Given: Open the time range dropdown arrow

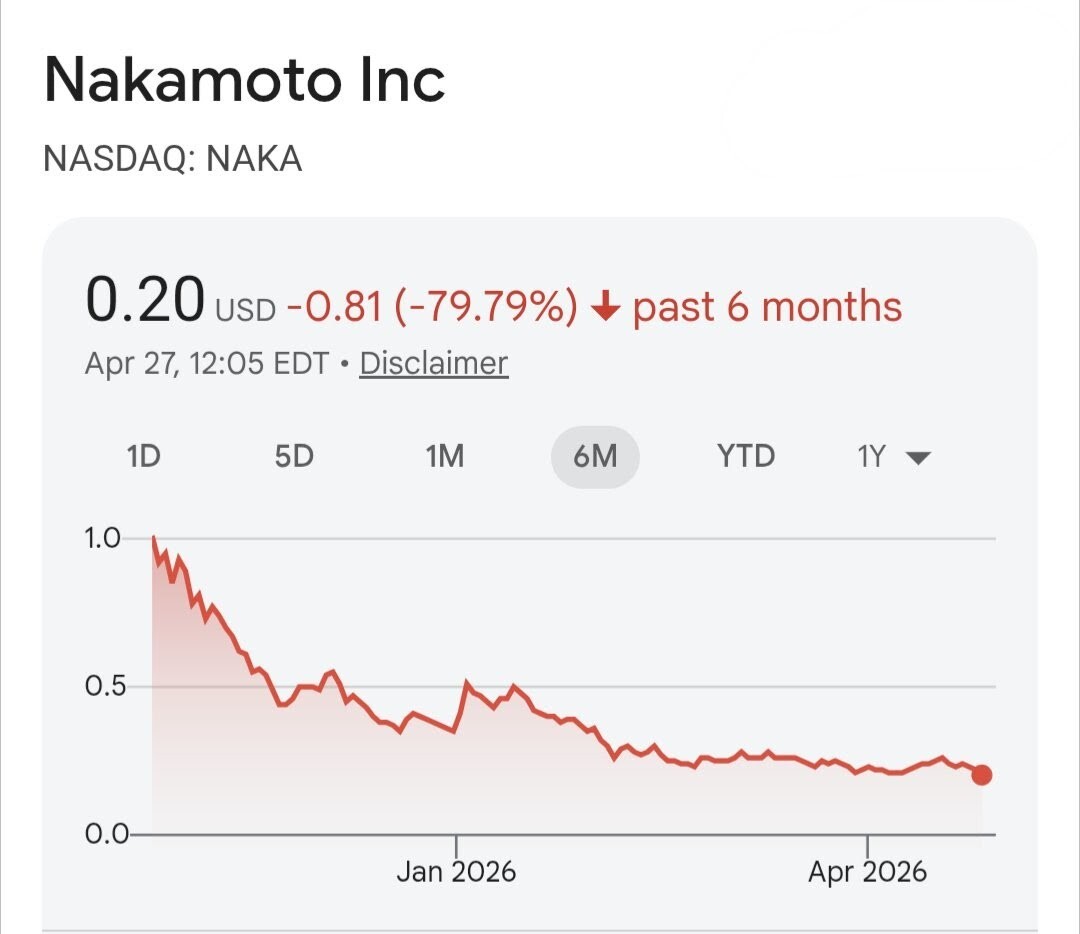Looking at the screenshot, I should 918,457.
